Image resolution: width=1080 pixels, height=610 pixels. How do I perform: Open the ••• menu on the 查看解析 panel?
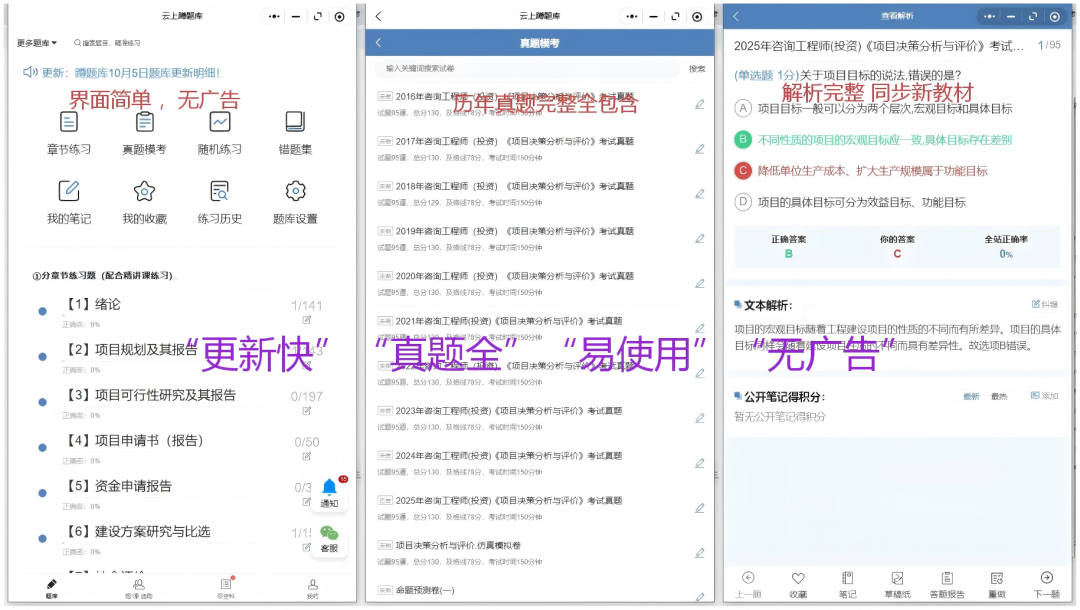coord(988,16)
